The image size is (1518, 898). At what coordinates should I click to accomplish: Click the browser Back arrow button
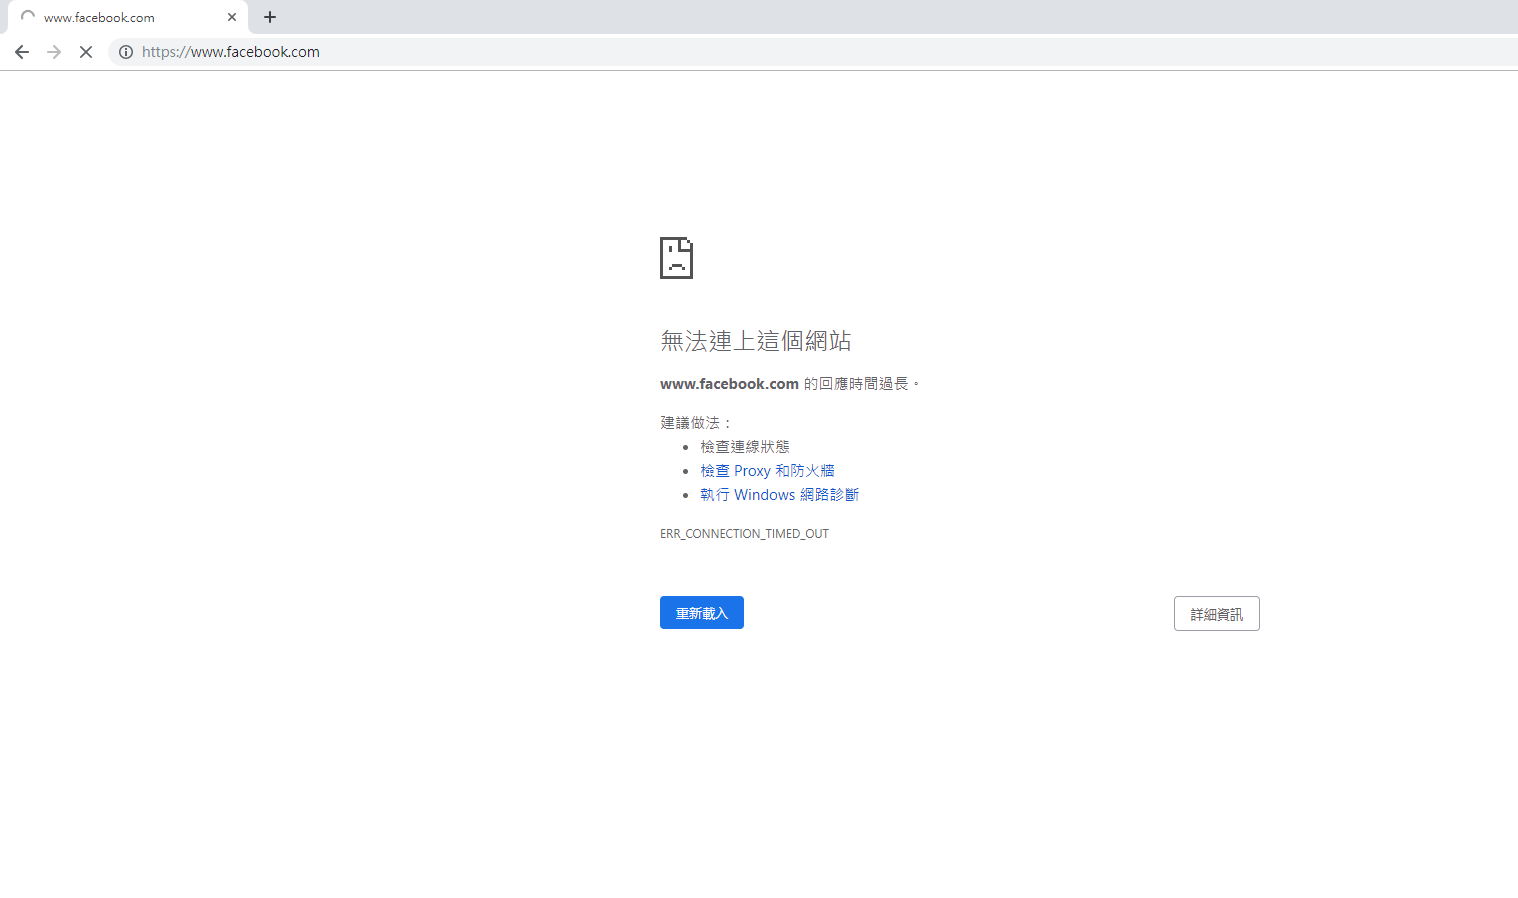point(22,52)
